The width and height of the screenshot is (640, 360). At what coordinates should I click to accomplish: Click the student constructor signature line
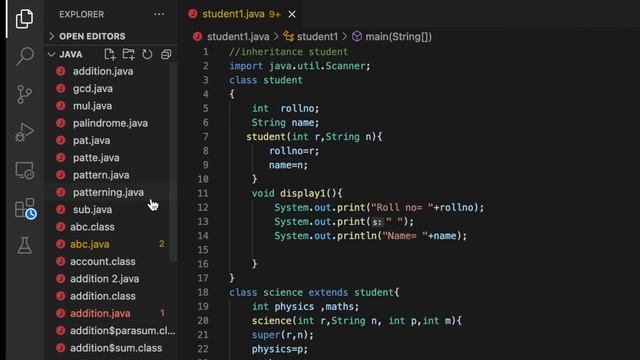[x=314, y=137]
